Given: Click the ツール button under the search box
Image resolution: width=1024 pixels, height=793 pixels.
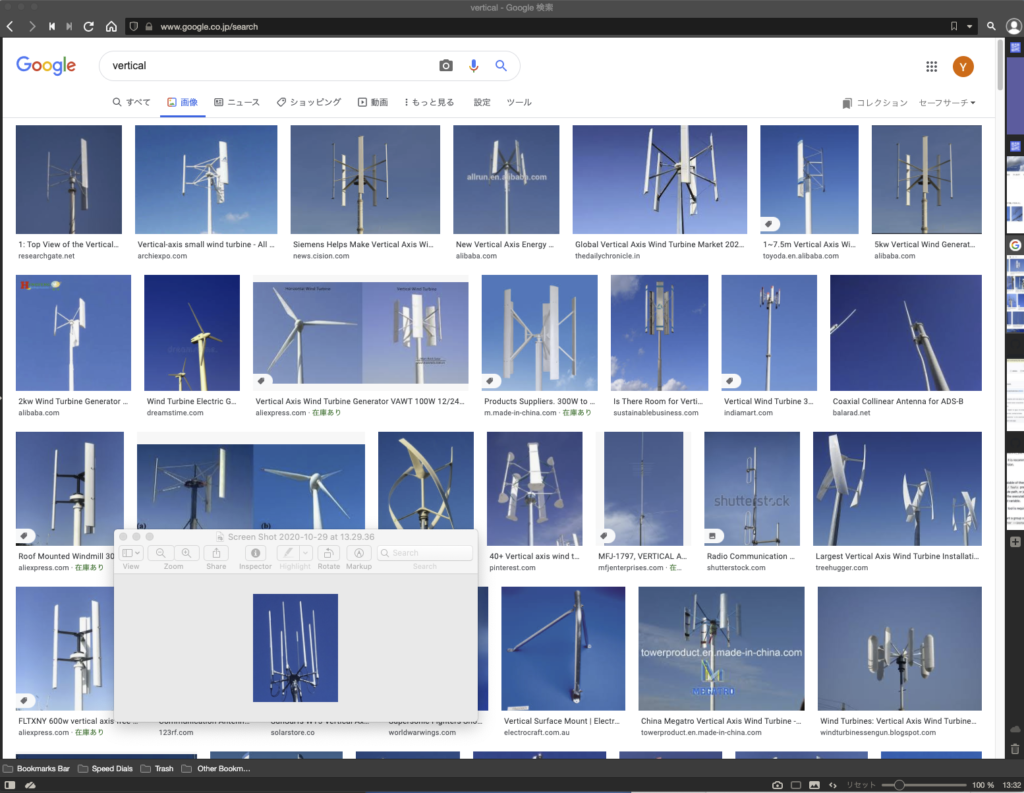Looking at the screenshot, I should coord(519,103).
